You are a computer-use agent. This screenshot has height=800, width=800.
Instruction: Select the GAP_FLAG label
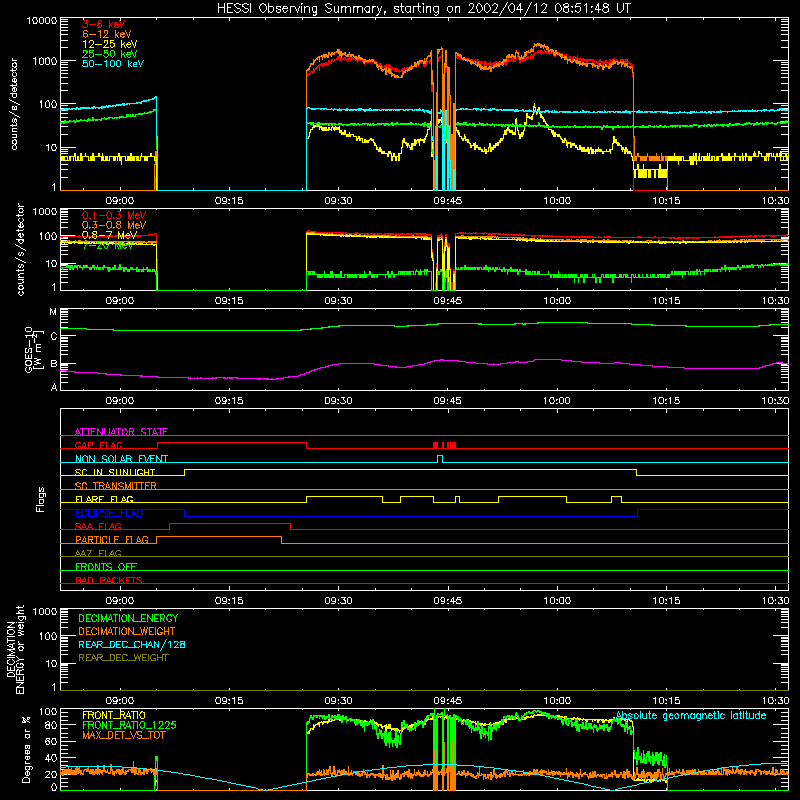[x=98, y=445]
